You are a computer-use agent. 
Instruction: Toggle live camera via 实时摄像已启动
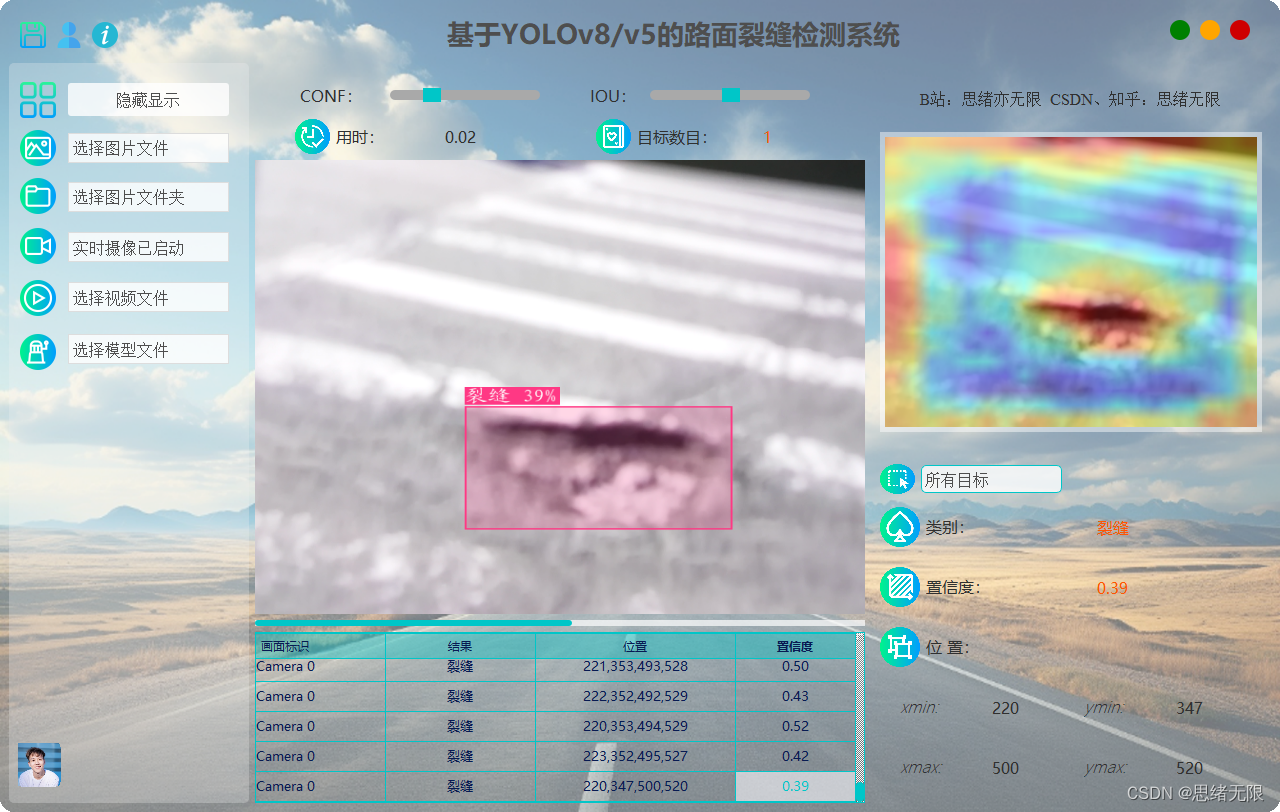[148, 246]
